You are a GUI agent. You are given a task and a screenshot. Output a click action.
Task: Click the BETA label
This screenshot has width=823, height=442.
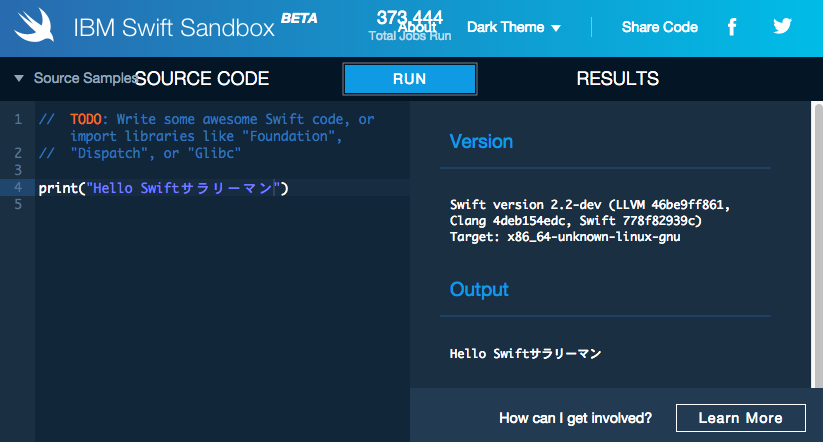coord(299,18)
